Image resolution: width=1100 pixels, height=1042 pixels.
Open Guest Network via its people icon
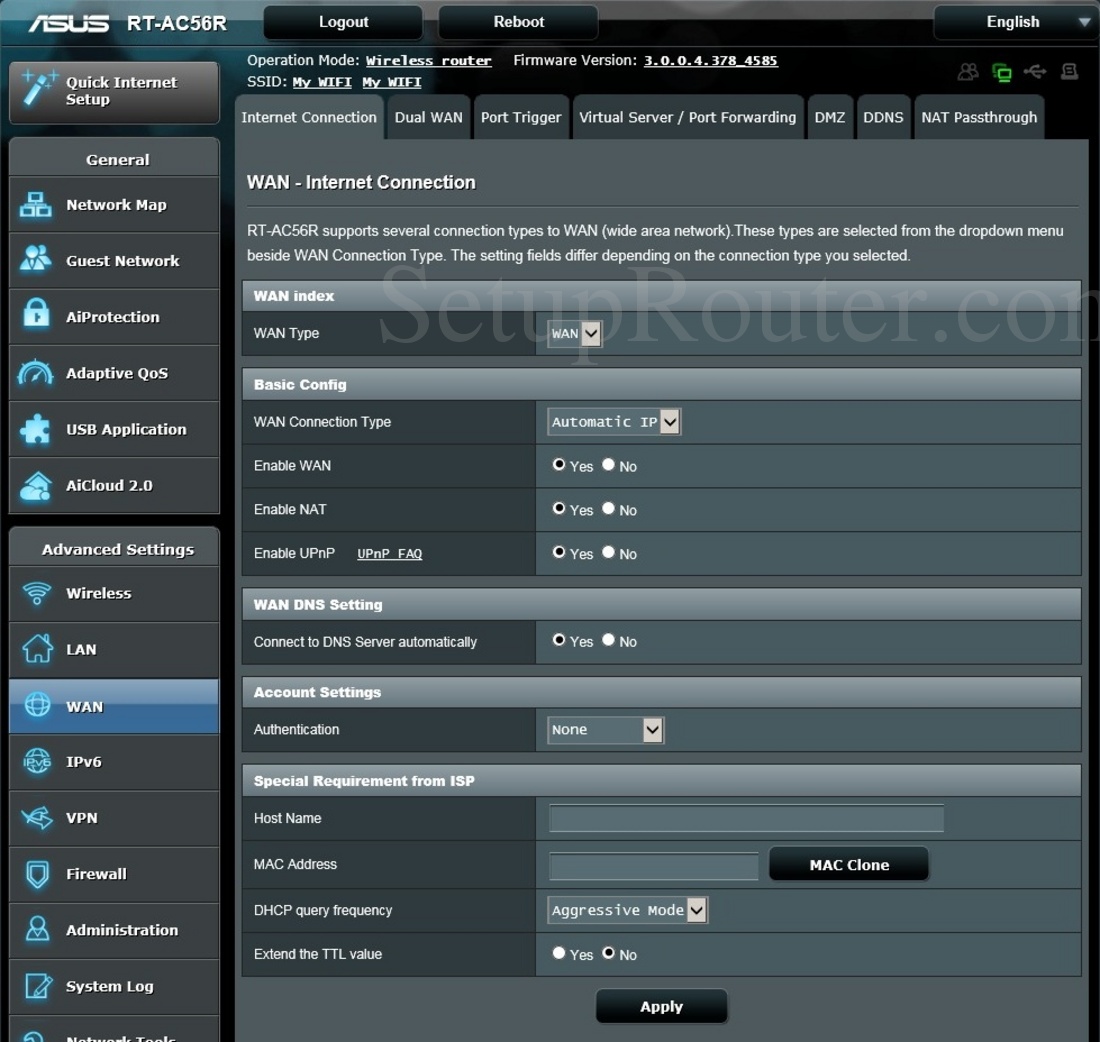(x=36, y=260)
